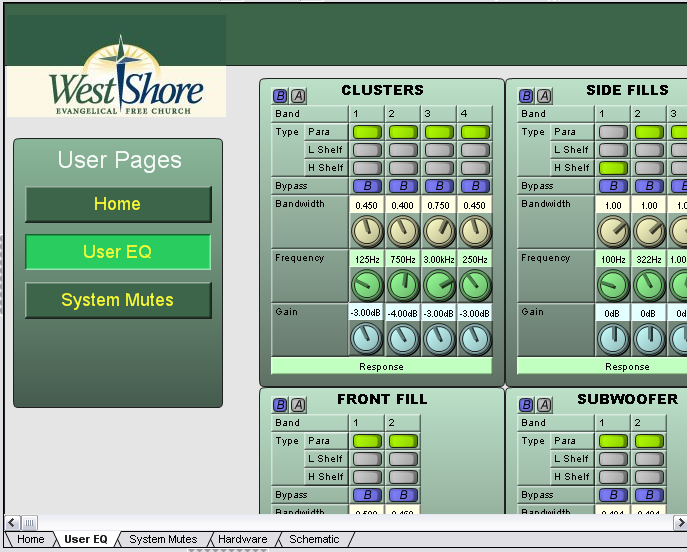
Task: Click CLUSTERS band 2 frequency knob
Action: pos(403,285)
